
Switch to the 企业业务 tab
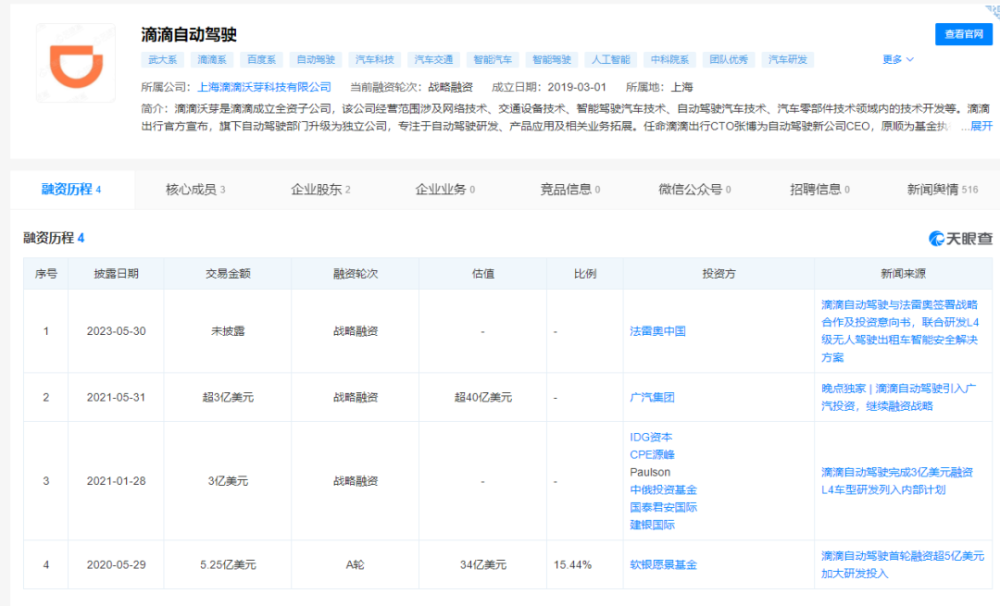445,189
